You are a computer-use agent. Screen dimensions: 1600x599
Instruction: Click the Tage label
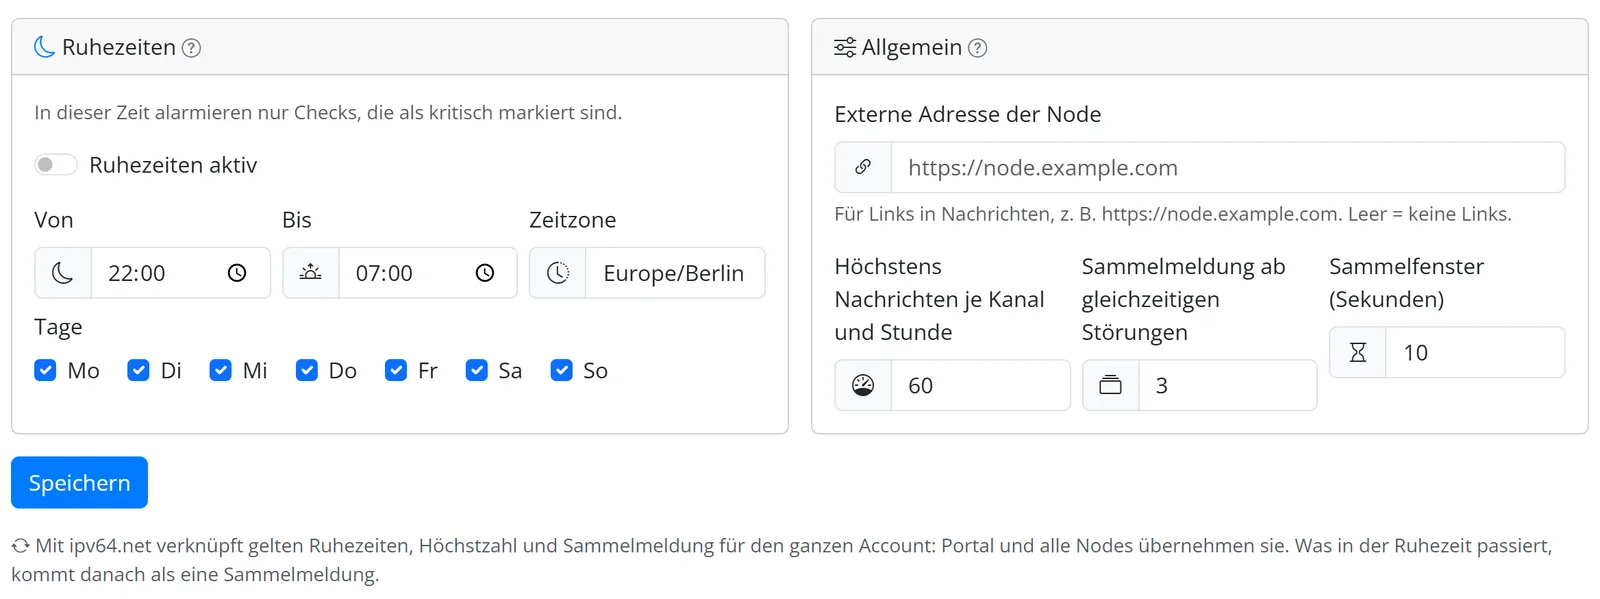[x=58, y=327]
